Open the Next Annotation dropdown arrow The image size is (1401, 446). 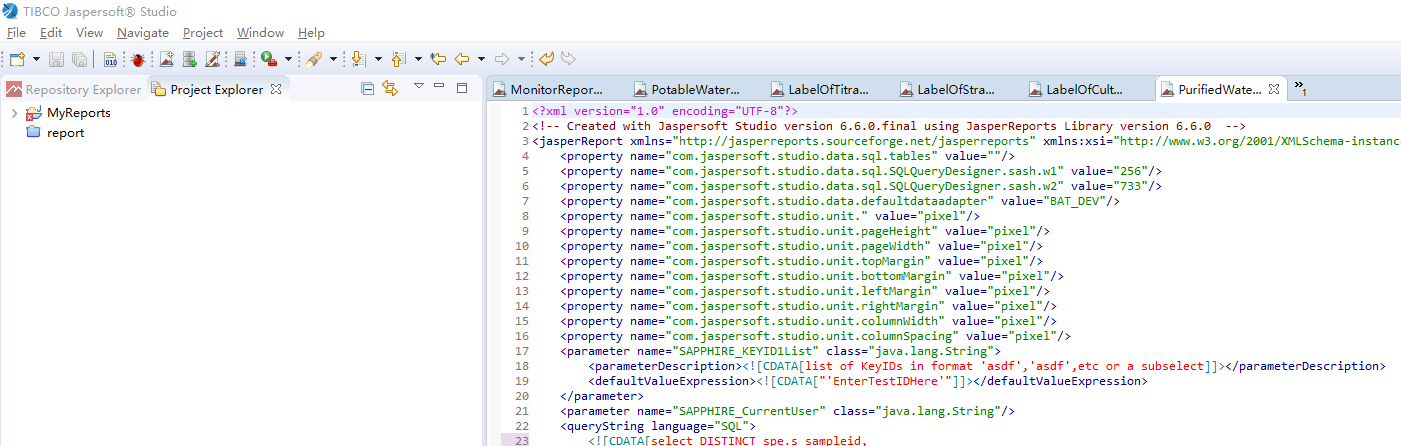click(378, 59)
